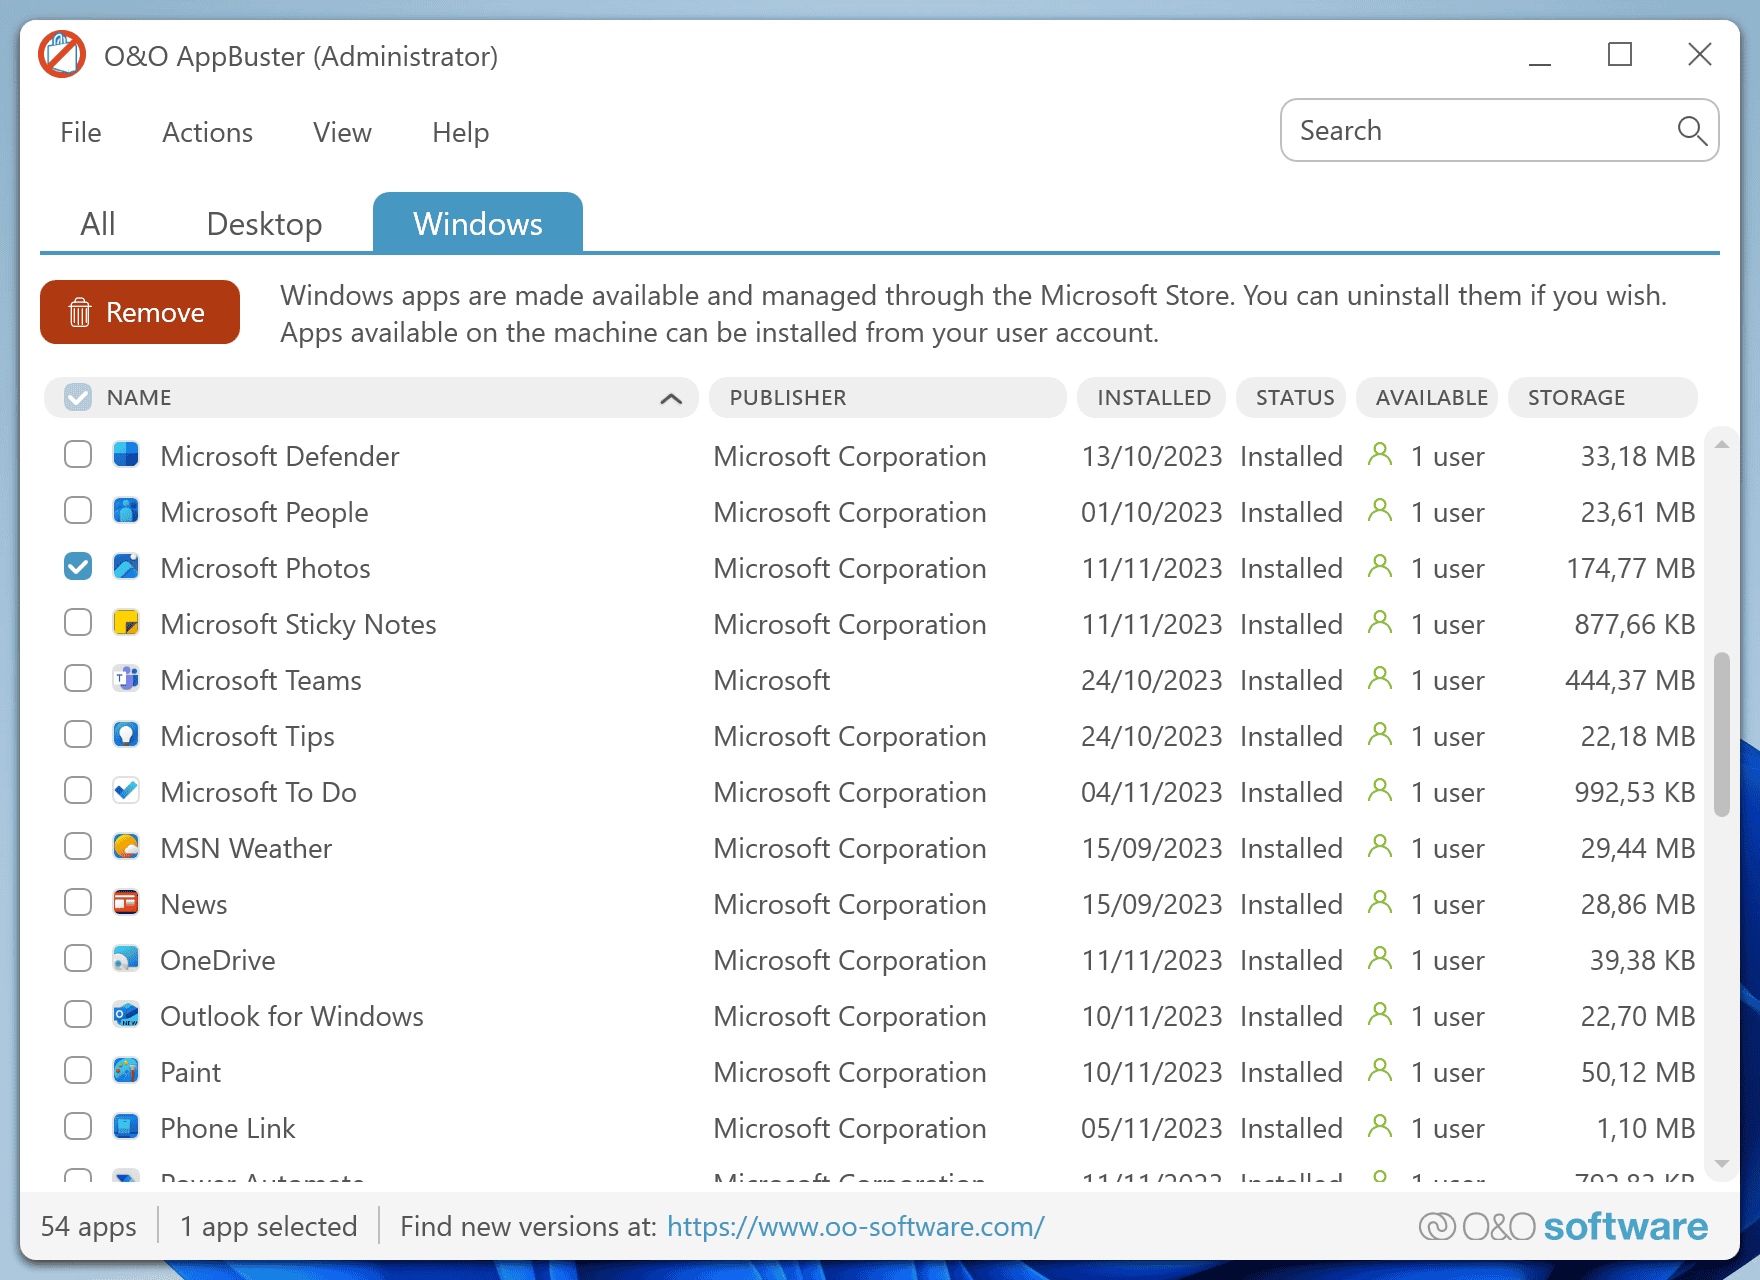The image size is (1760, 1280).
Task: Click the Microsoft Tips lightbulb icon
Action: tap(126, 735)
